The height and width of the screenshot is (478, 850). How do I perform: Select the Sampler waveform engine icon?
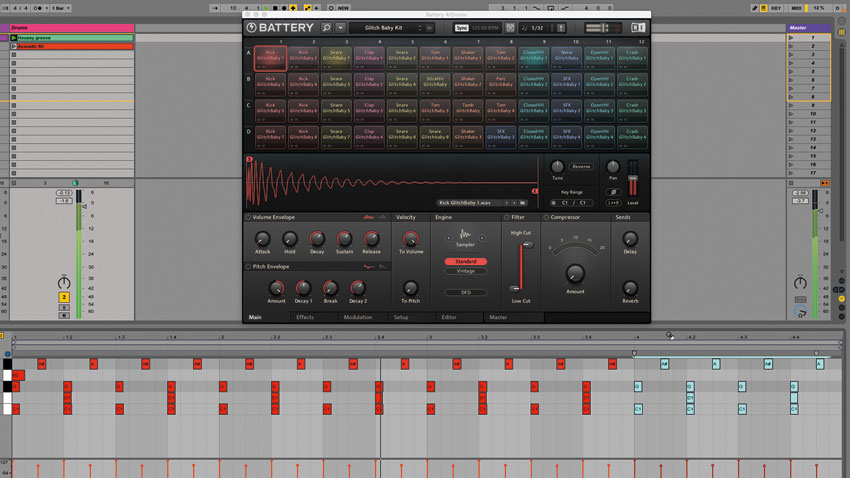465,235
